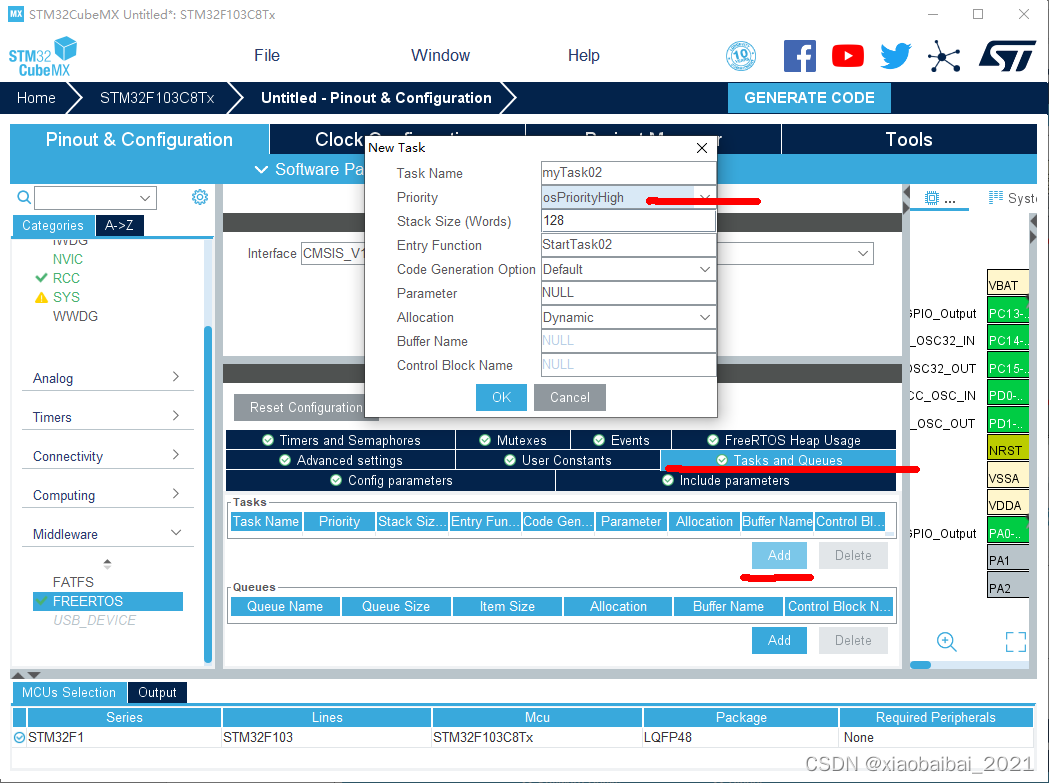This screenshot has width=1049, height=783.
Task: Open the Events tab
Action: [x=621, y=440]
